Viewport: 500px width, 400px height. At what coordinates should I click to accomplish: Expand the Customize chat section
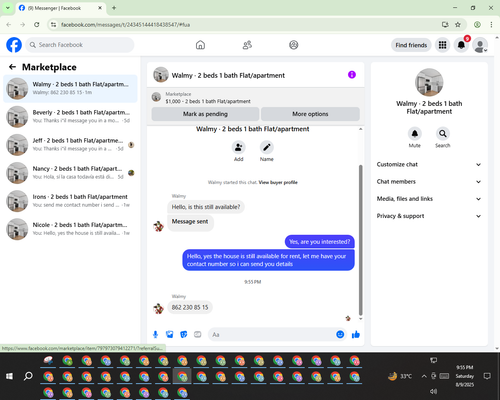click(x=429, y=164)
